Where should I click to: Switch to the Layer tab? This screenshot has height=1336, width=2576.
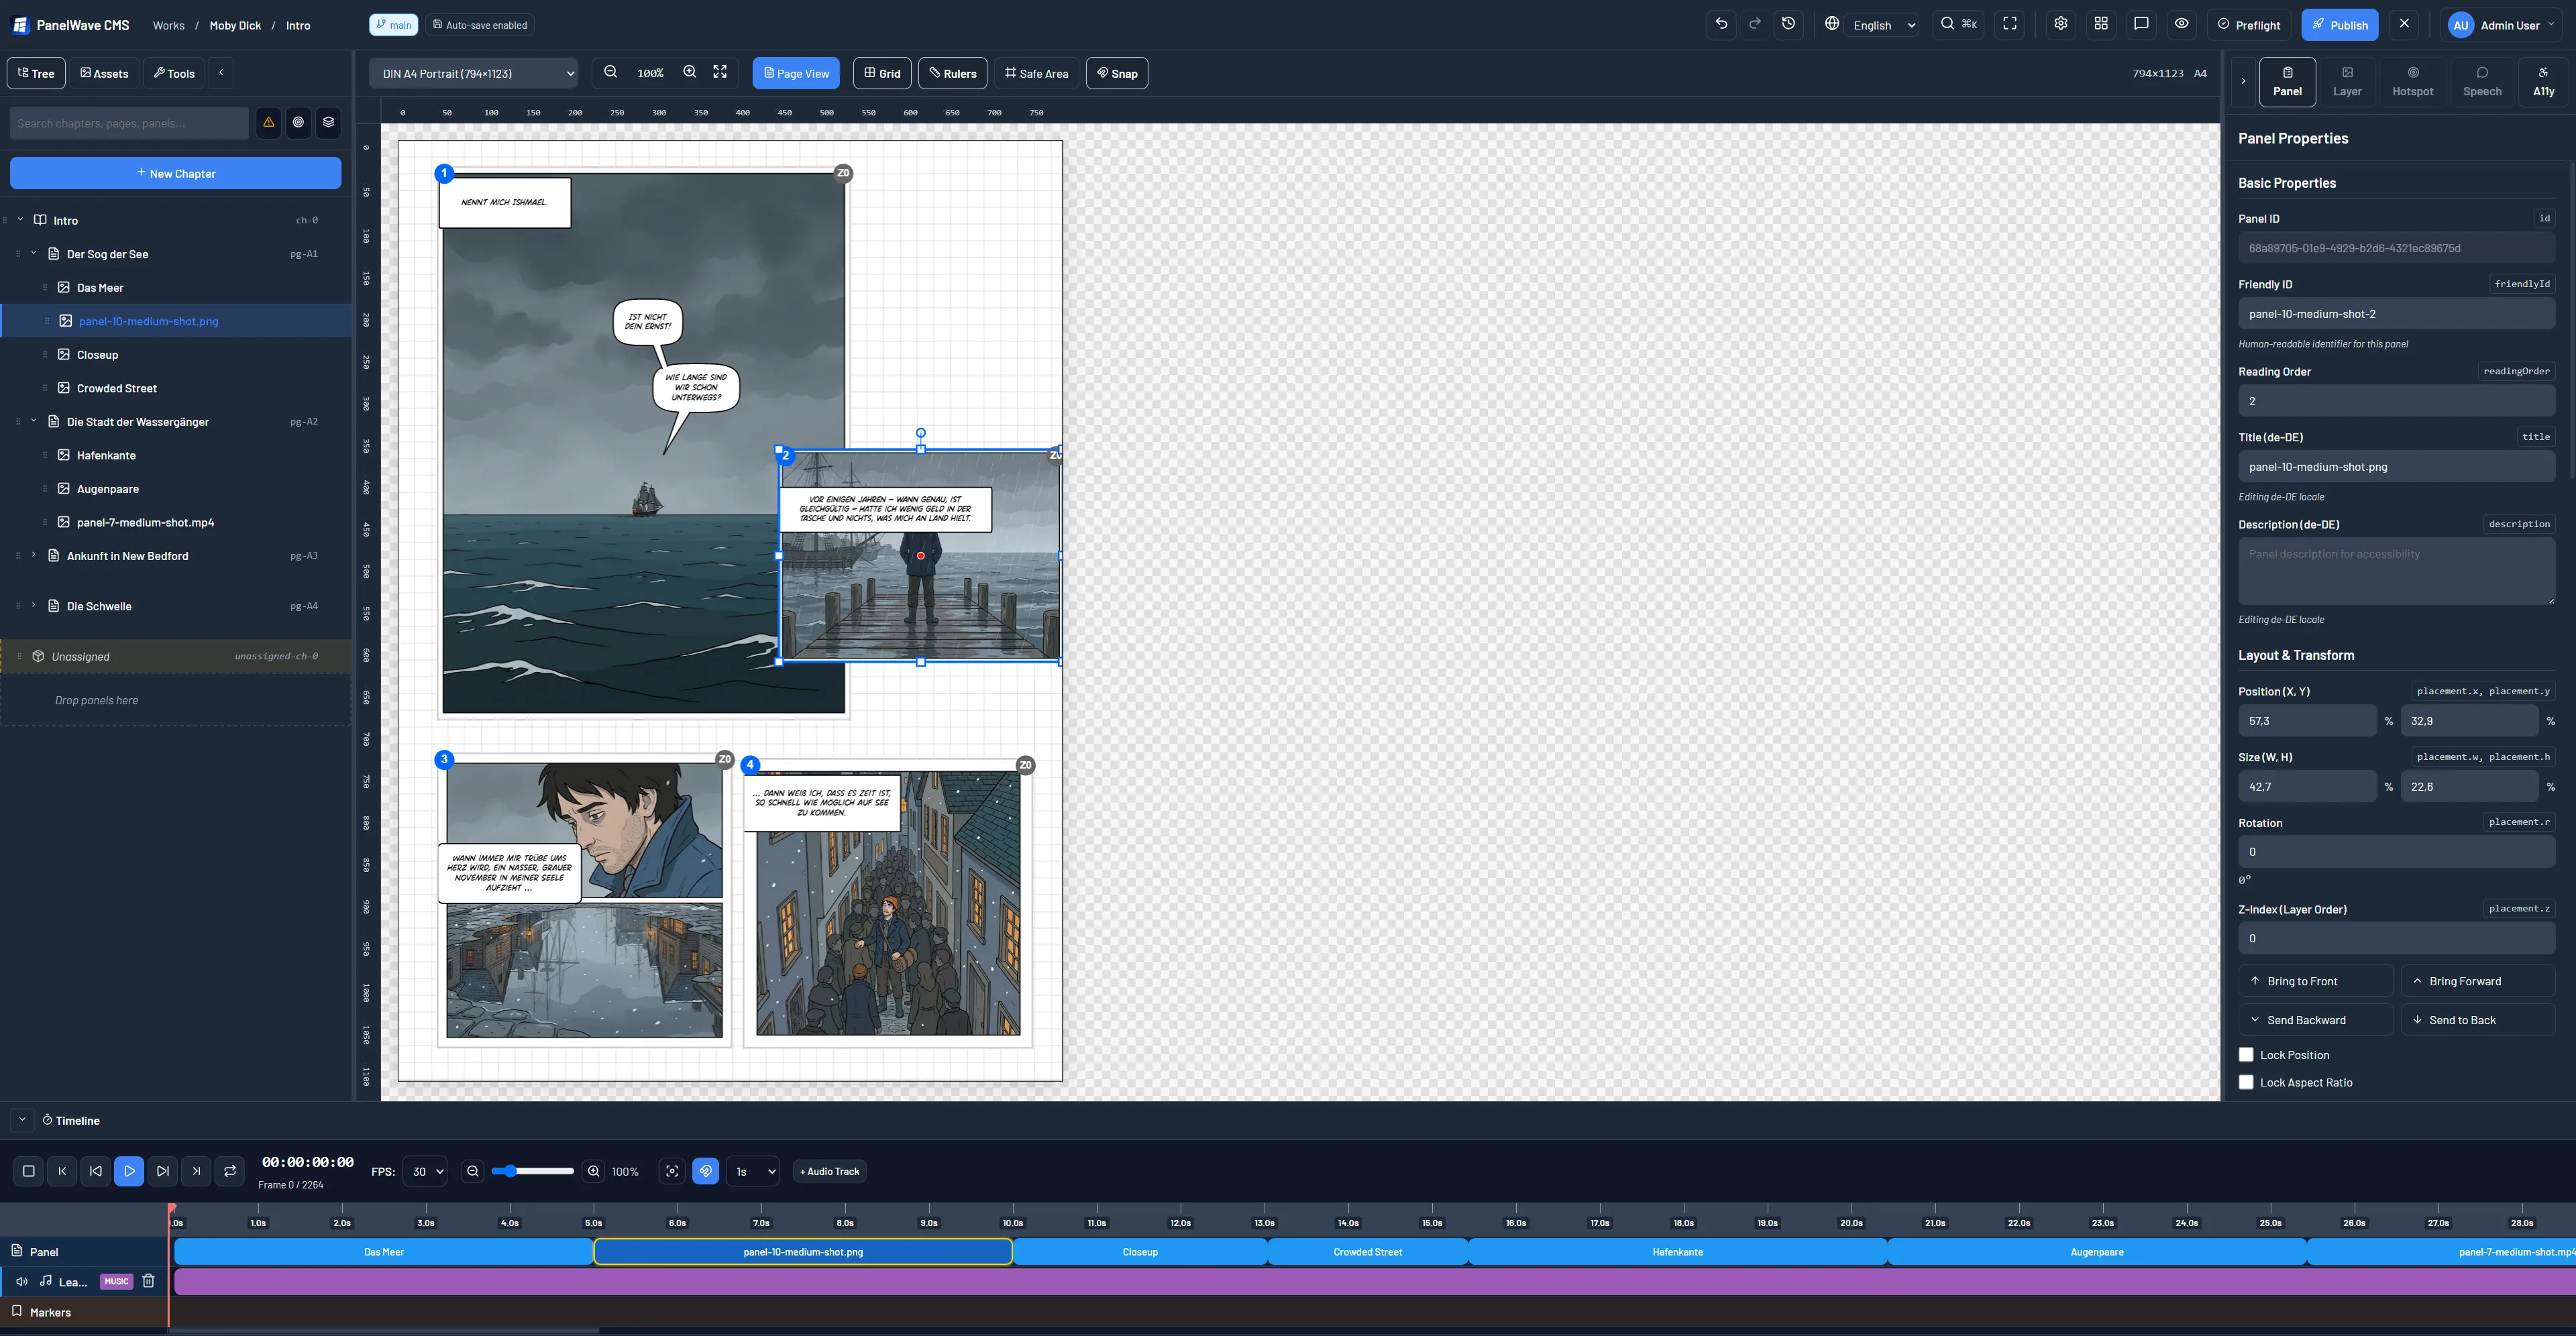coord(2347,82)
